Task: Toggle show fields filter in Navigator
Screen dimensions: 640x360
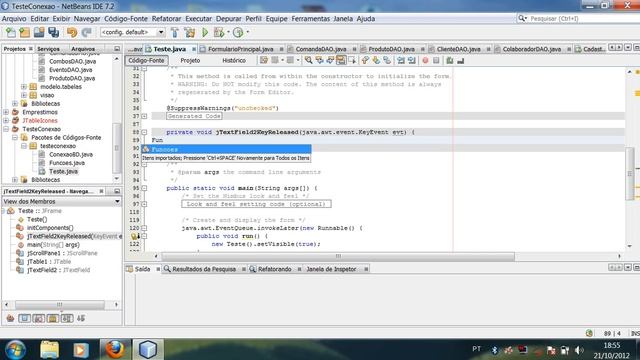Action: pos(24,318)
